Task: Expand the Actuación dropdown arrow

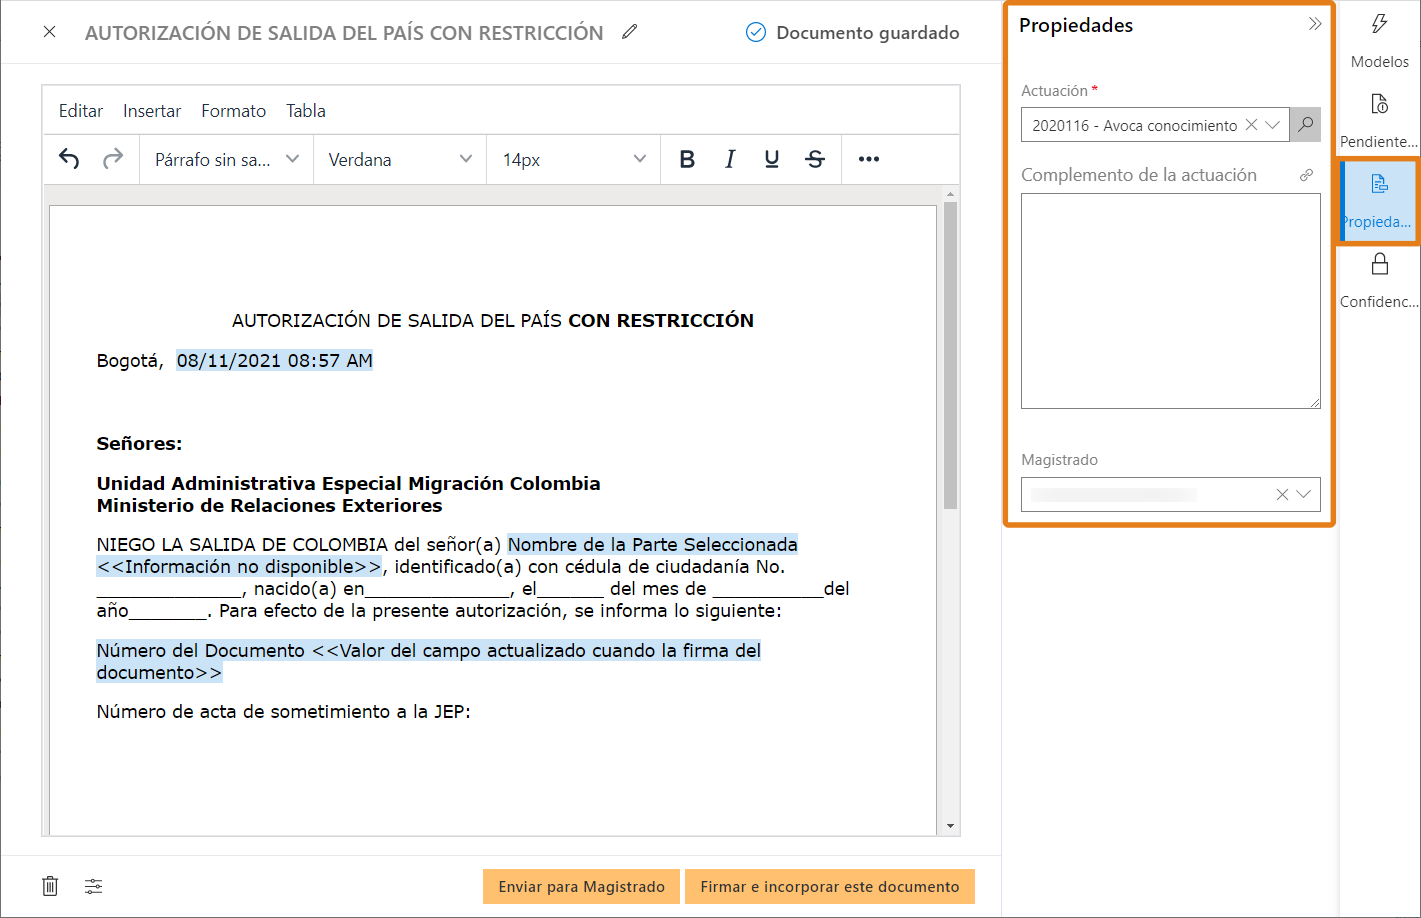Action: pos(1273,125)
